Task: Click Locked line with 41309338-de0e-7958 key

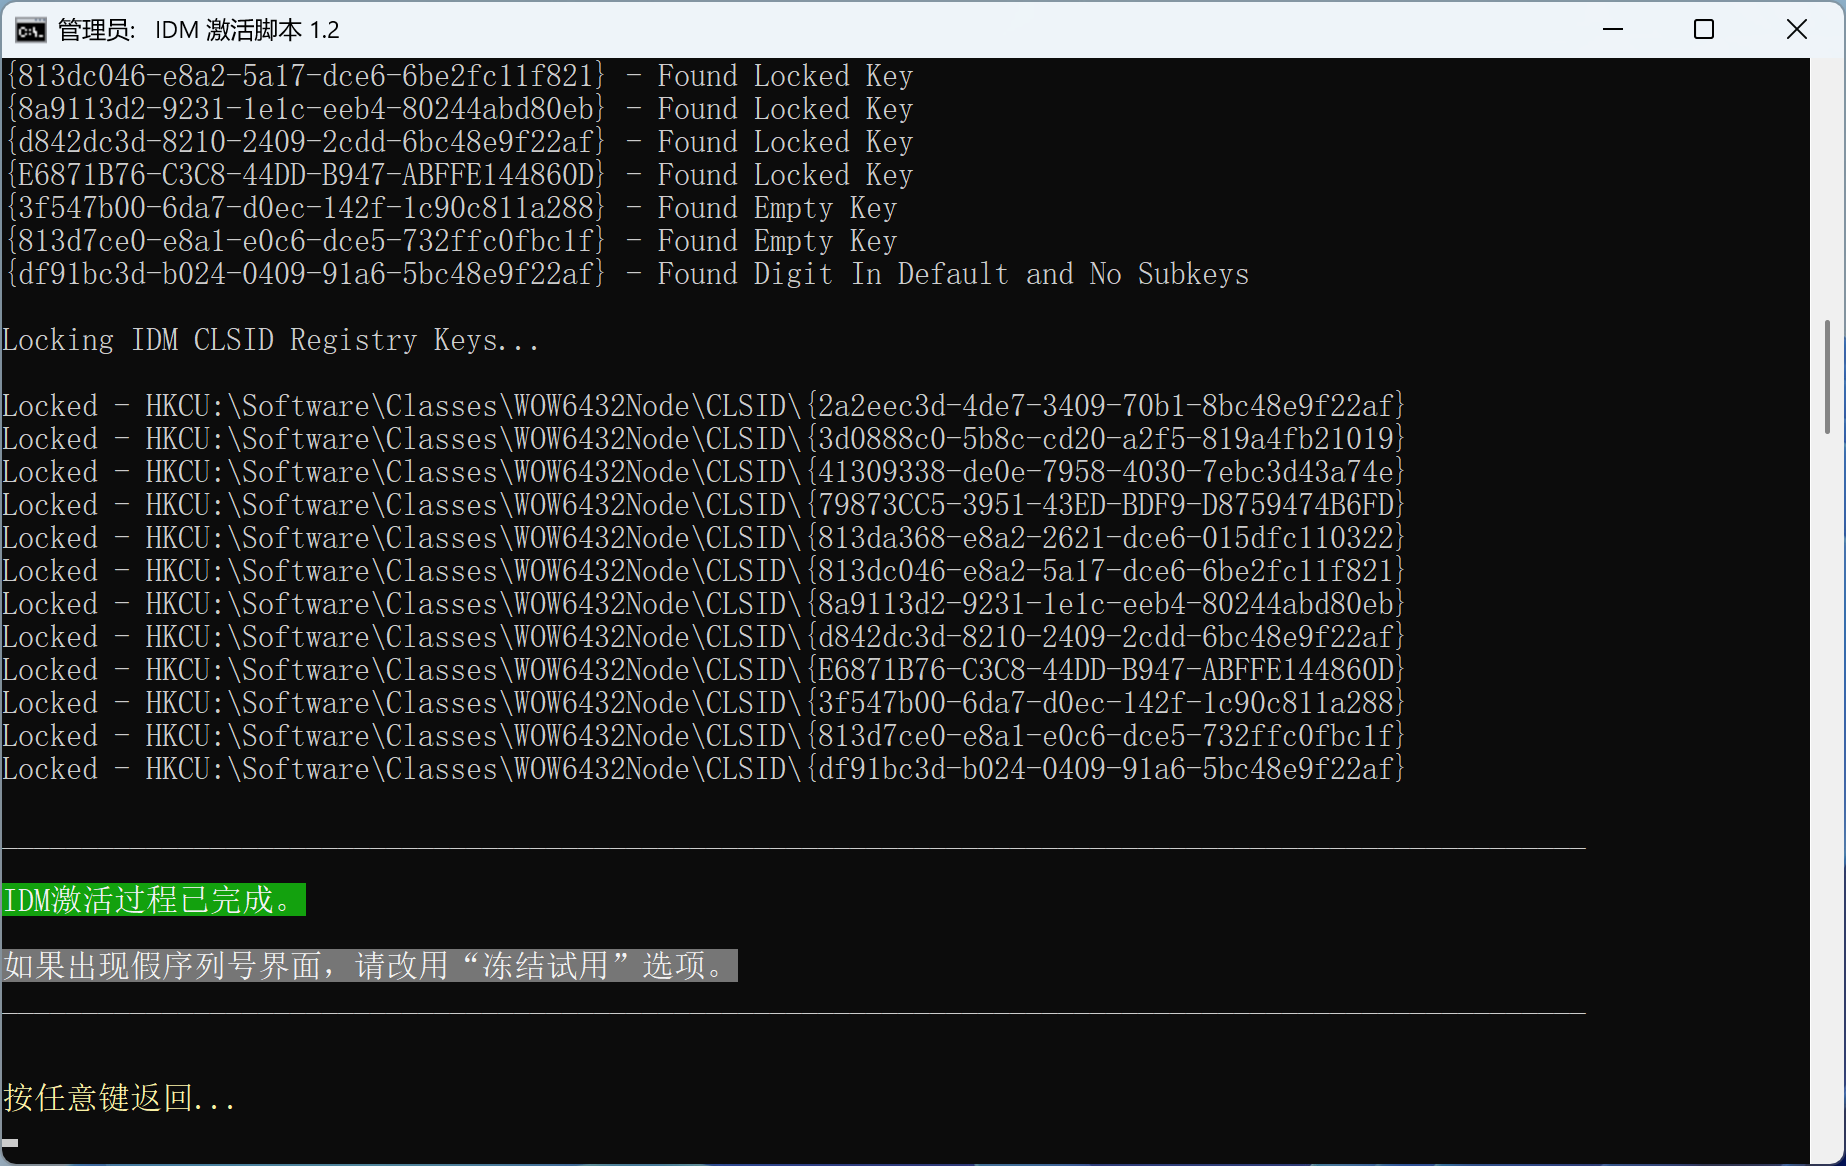Action: pyautogui.click(x=704, y=472)
